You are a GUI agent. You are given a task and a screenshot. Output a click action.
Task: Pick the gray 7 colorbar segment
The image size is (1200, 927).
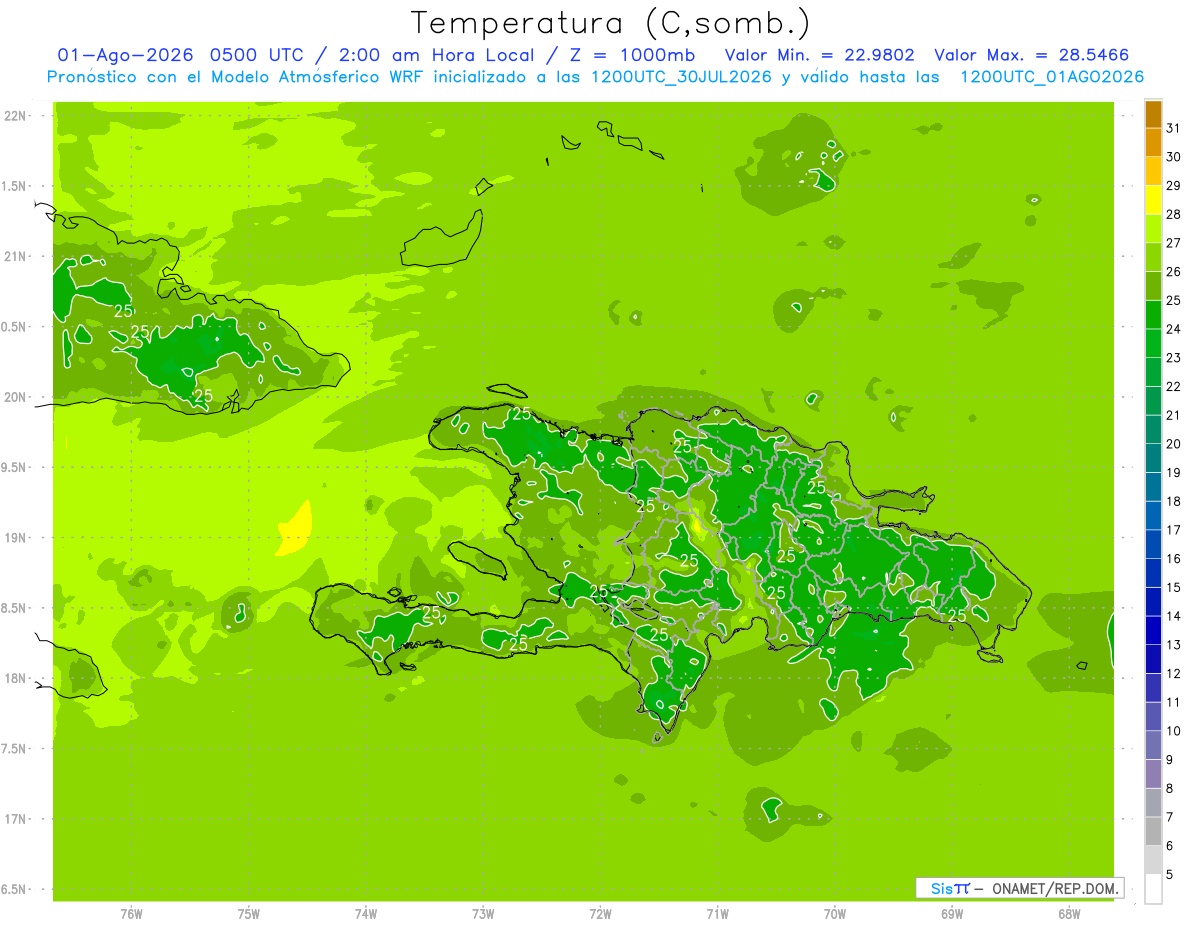pos(1153,803)
